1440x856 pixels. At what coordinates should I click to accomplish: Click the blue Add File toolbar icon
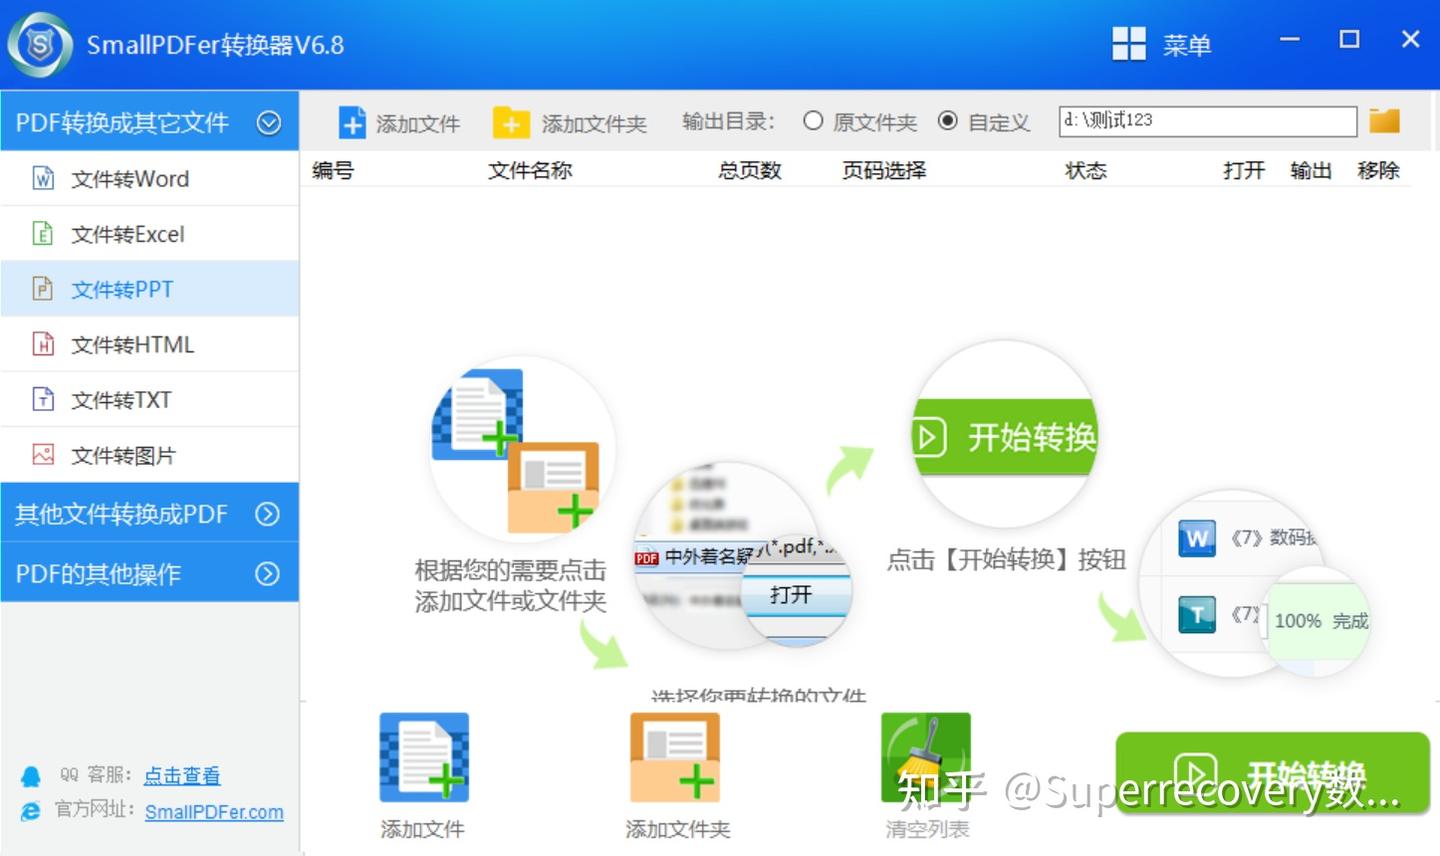coord(352,123)
